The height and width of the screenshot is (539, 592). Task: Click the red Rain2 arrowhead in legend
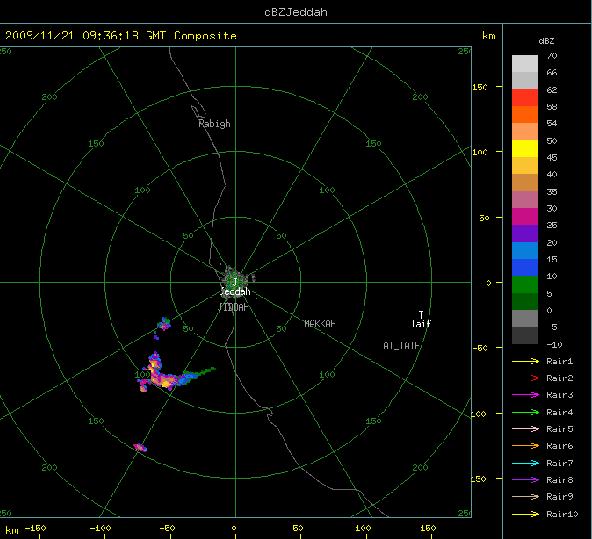coord(534,378)
